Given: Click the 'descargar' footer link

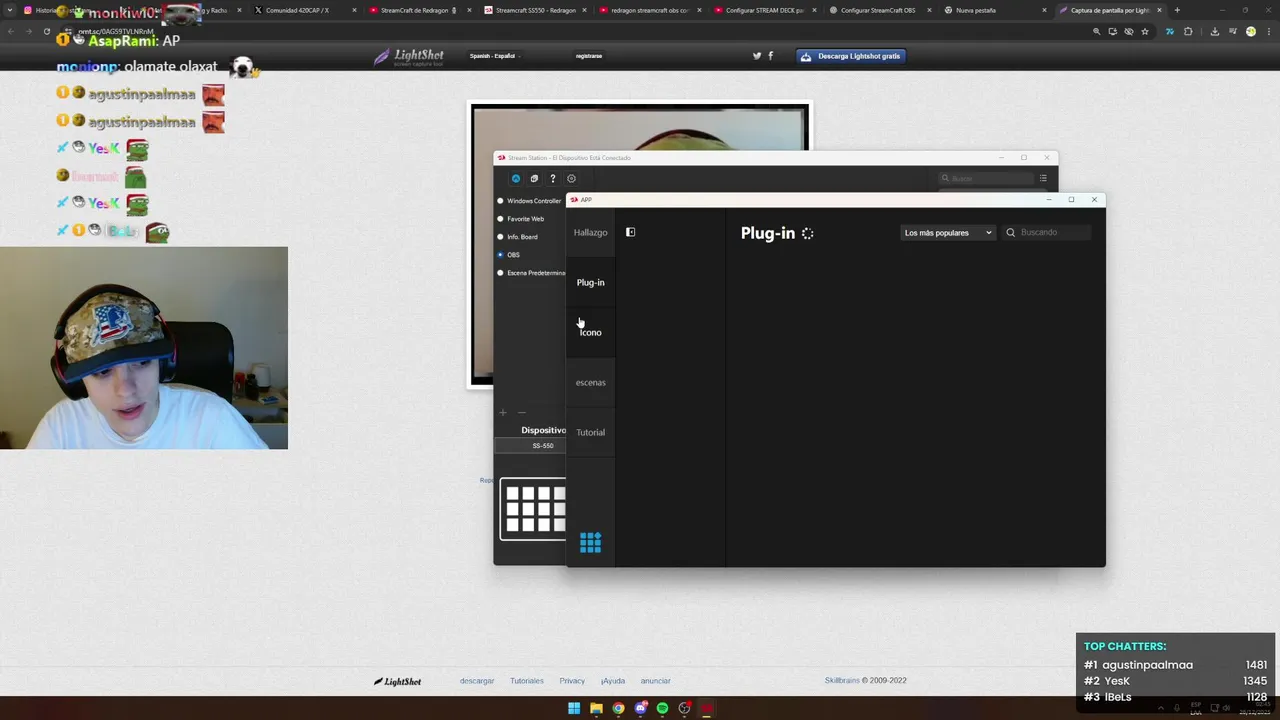Looking at the screenshot, I should 477,681.
